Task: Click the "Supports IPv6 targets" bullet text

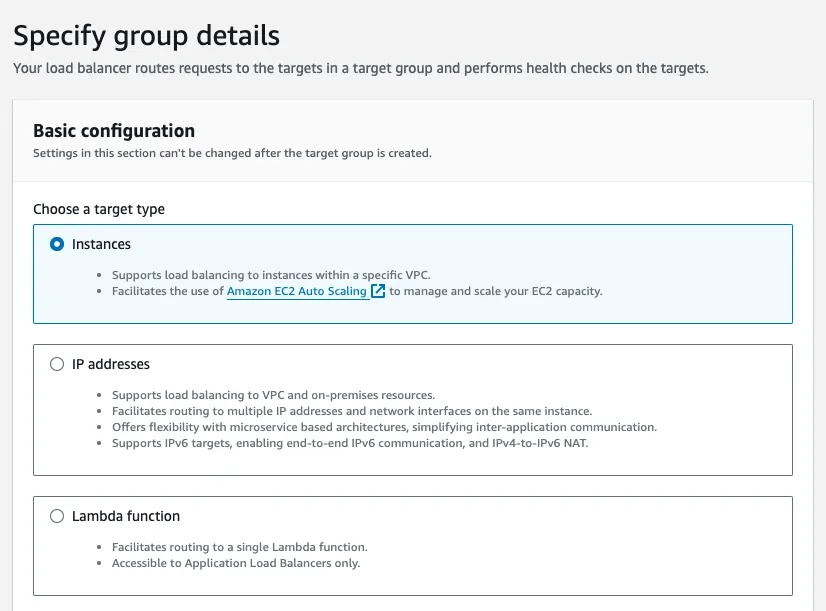Action: (x=350, y=443)
